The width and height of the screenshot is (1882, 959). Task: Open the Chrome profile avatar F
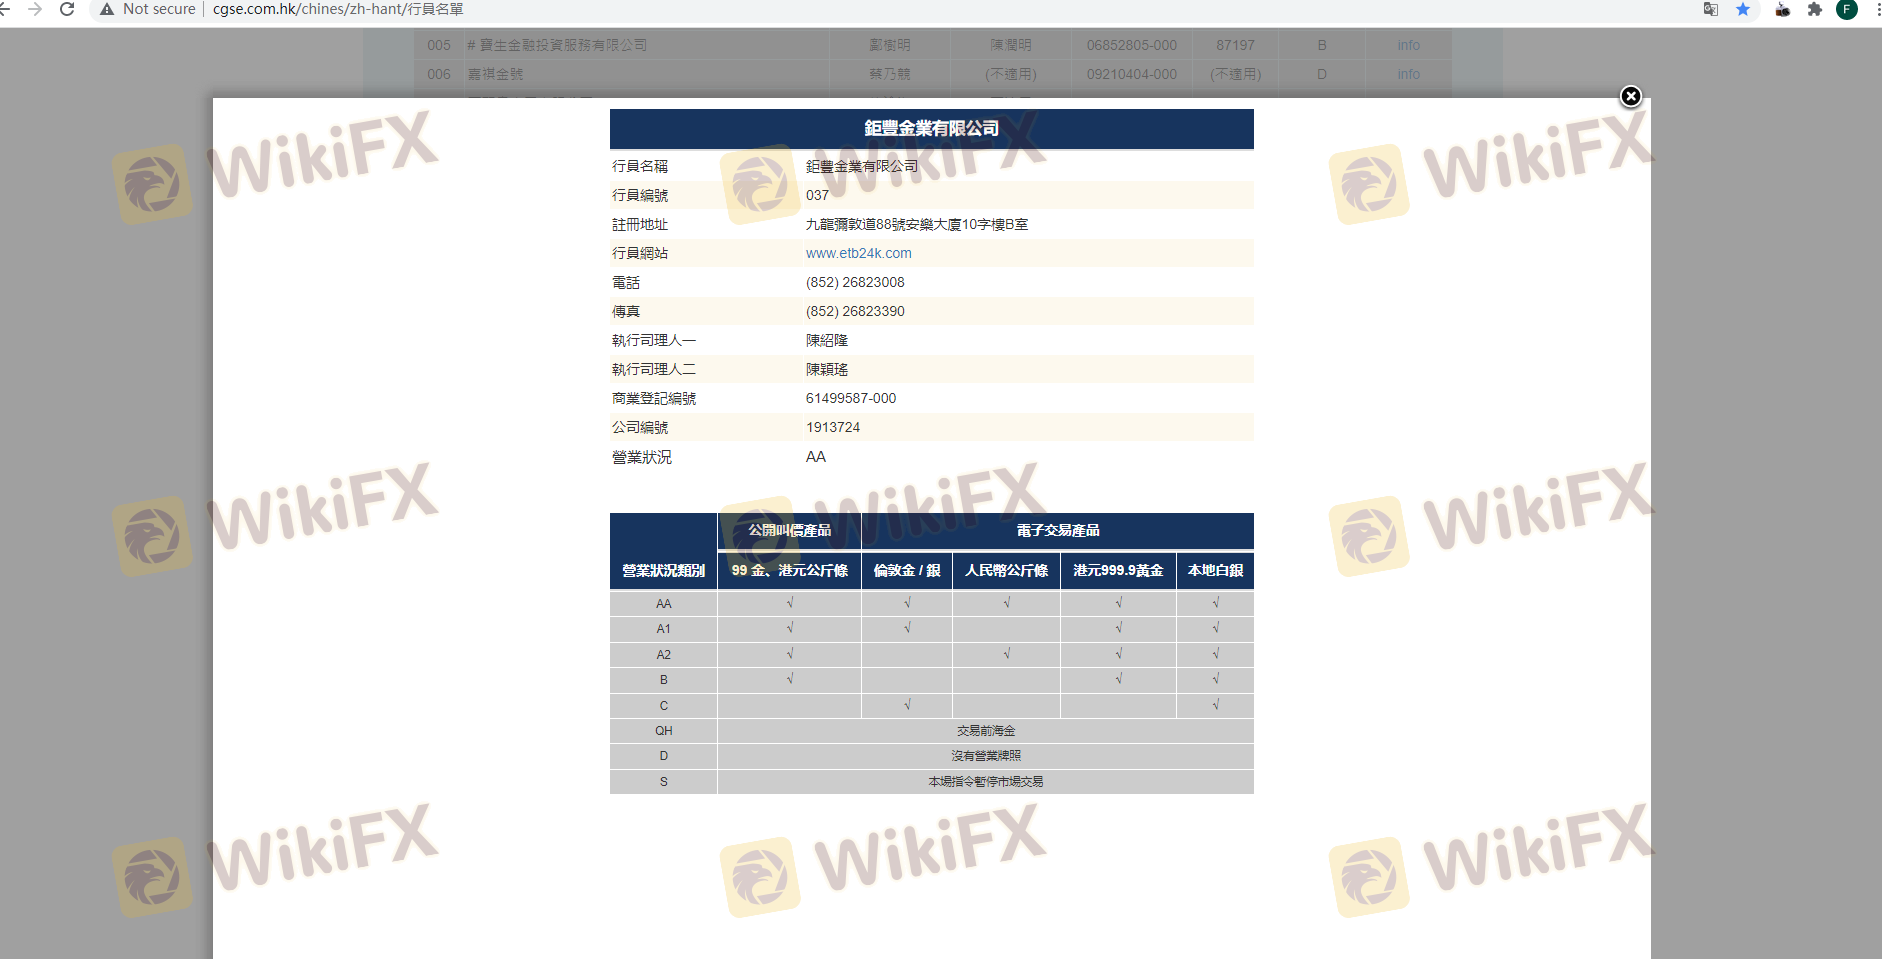click(1847, 9)
